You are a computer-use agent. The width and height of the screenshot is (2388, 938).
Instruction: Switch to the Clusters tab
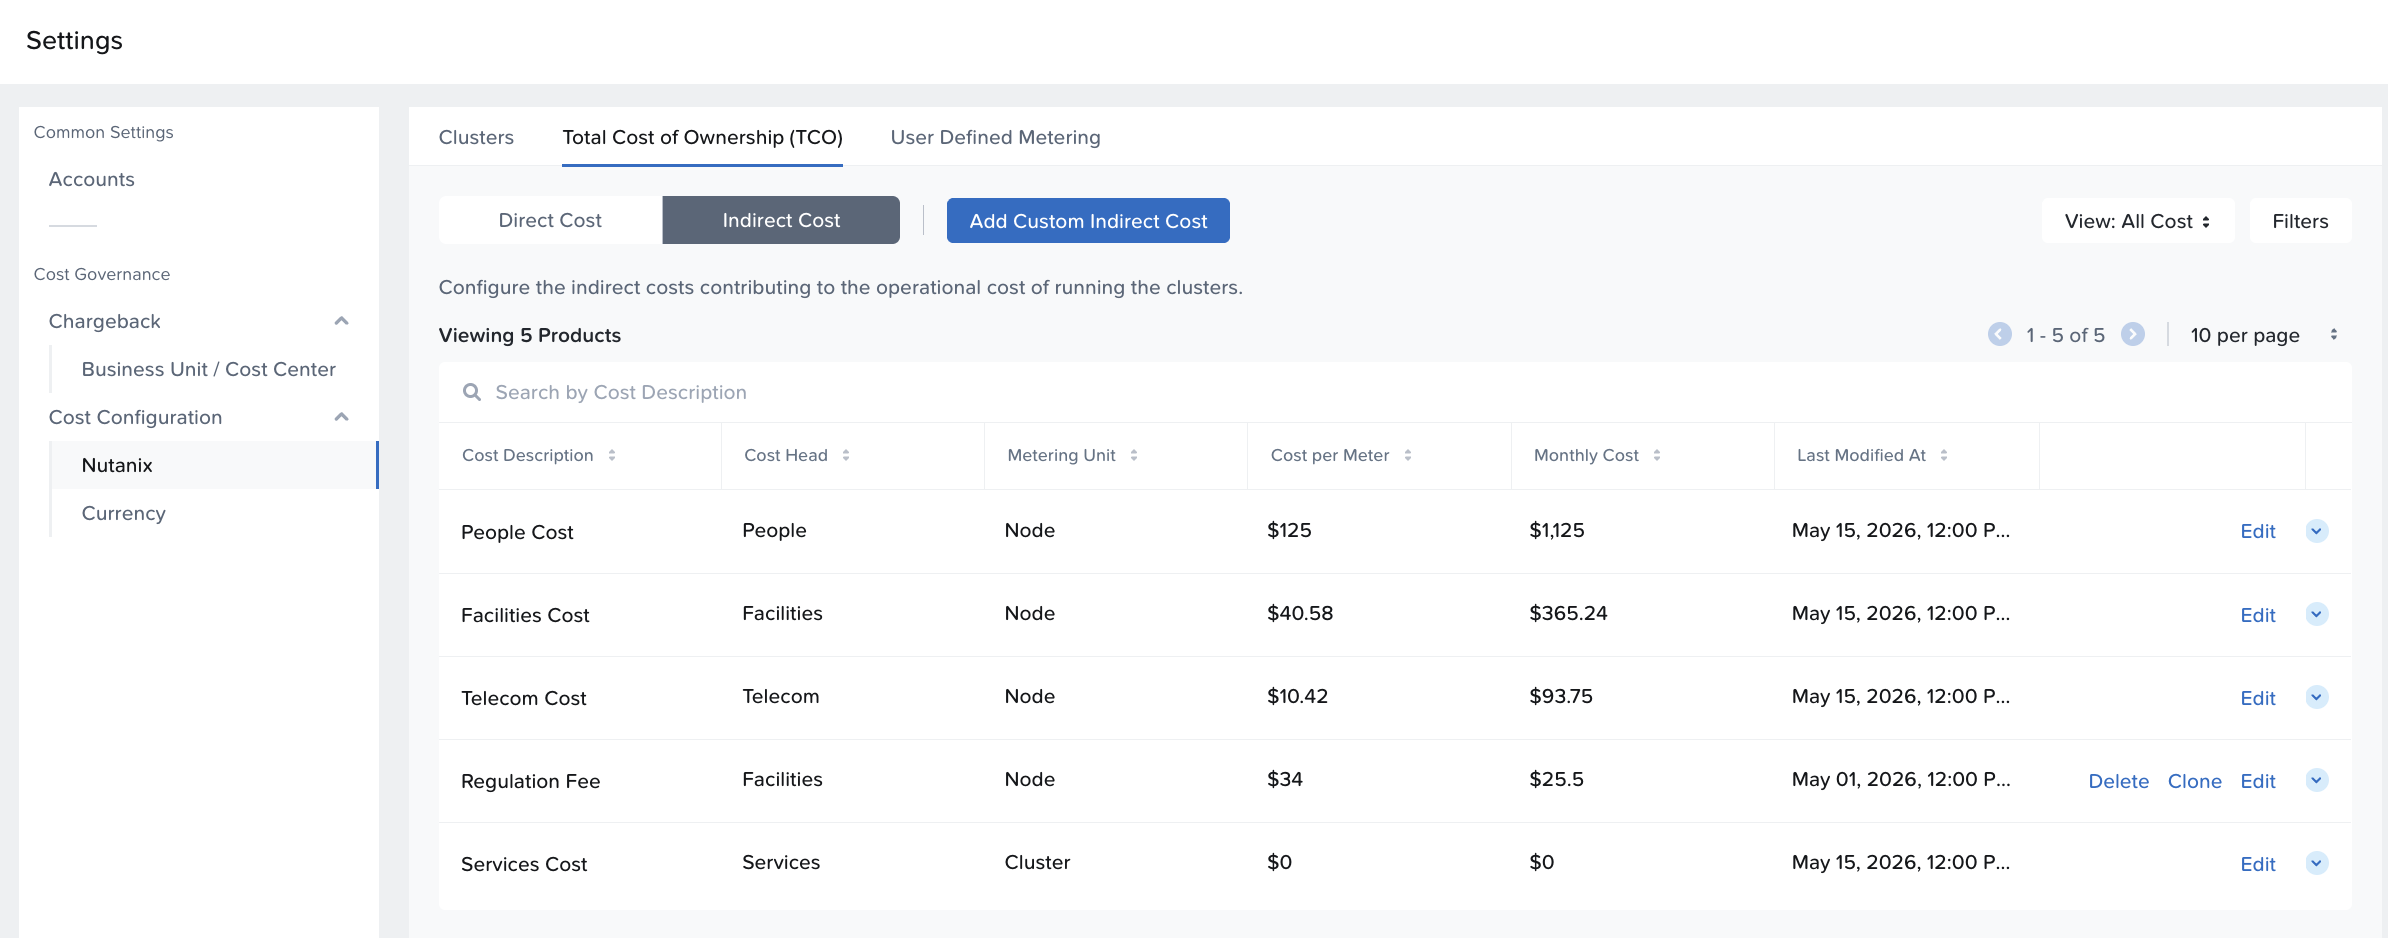[x=476, y=137]
